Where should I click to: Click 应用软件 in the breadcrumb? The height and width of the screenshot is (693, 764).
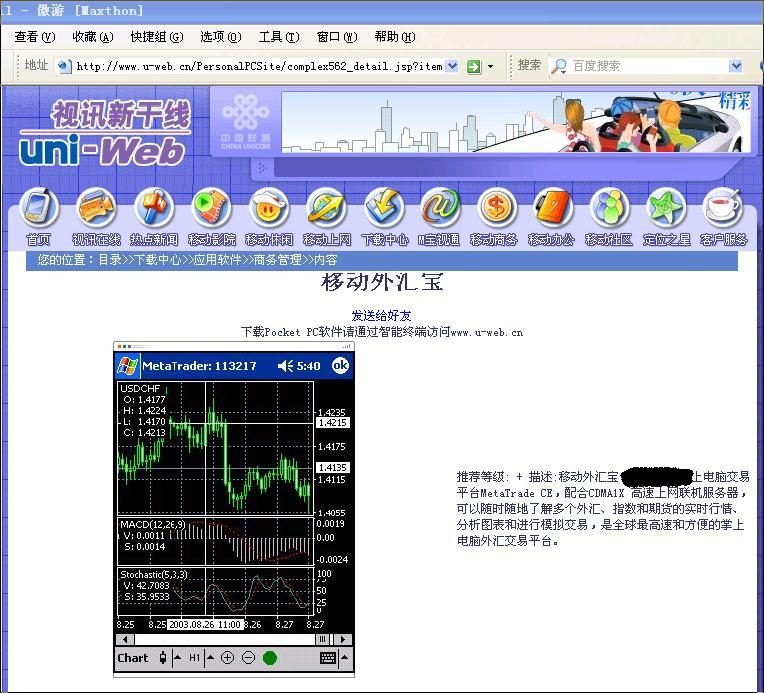click(x=217, y=260)
